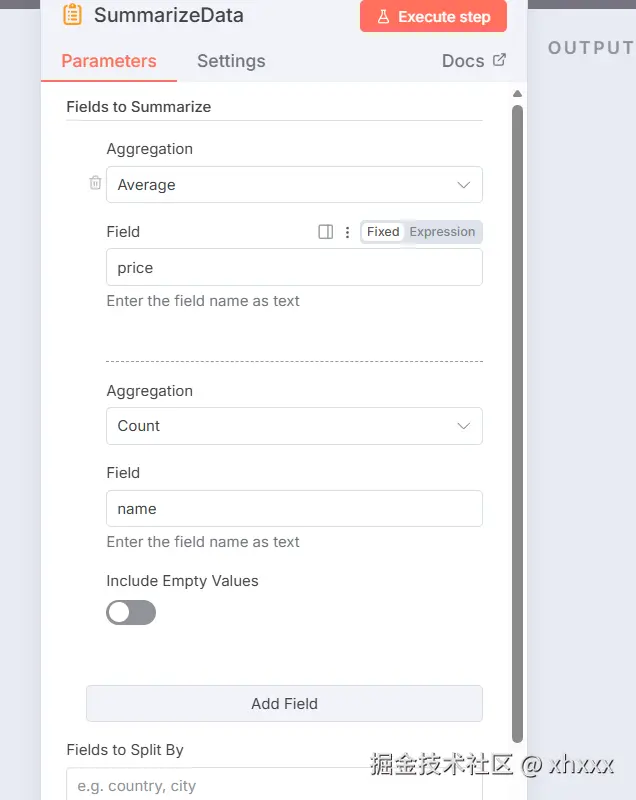Switch Field mode to Expression
The image size is (636, 800).
(x=442, y=232)
